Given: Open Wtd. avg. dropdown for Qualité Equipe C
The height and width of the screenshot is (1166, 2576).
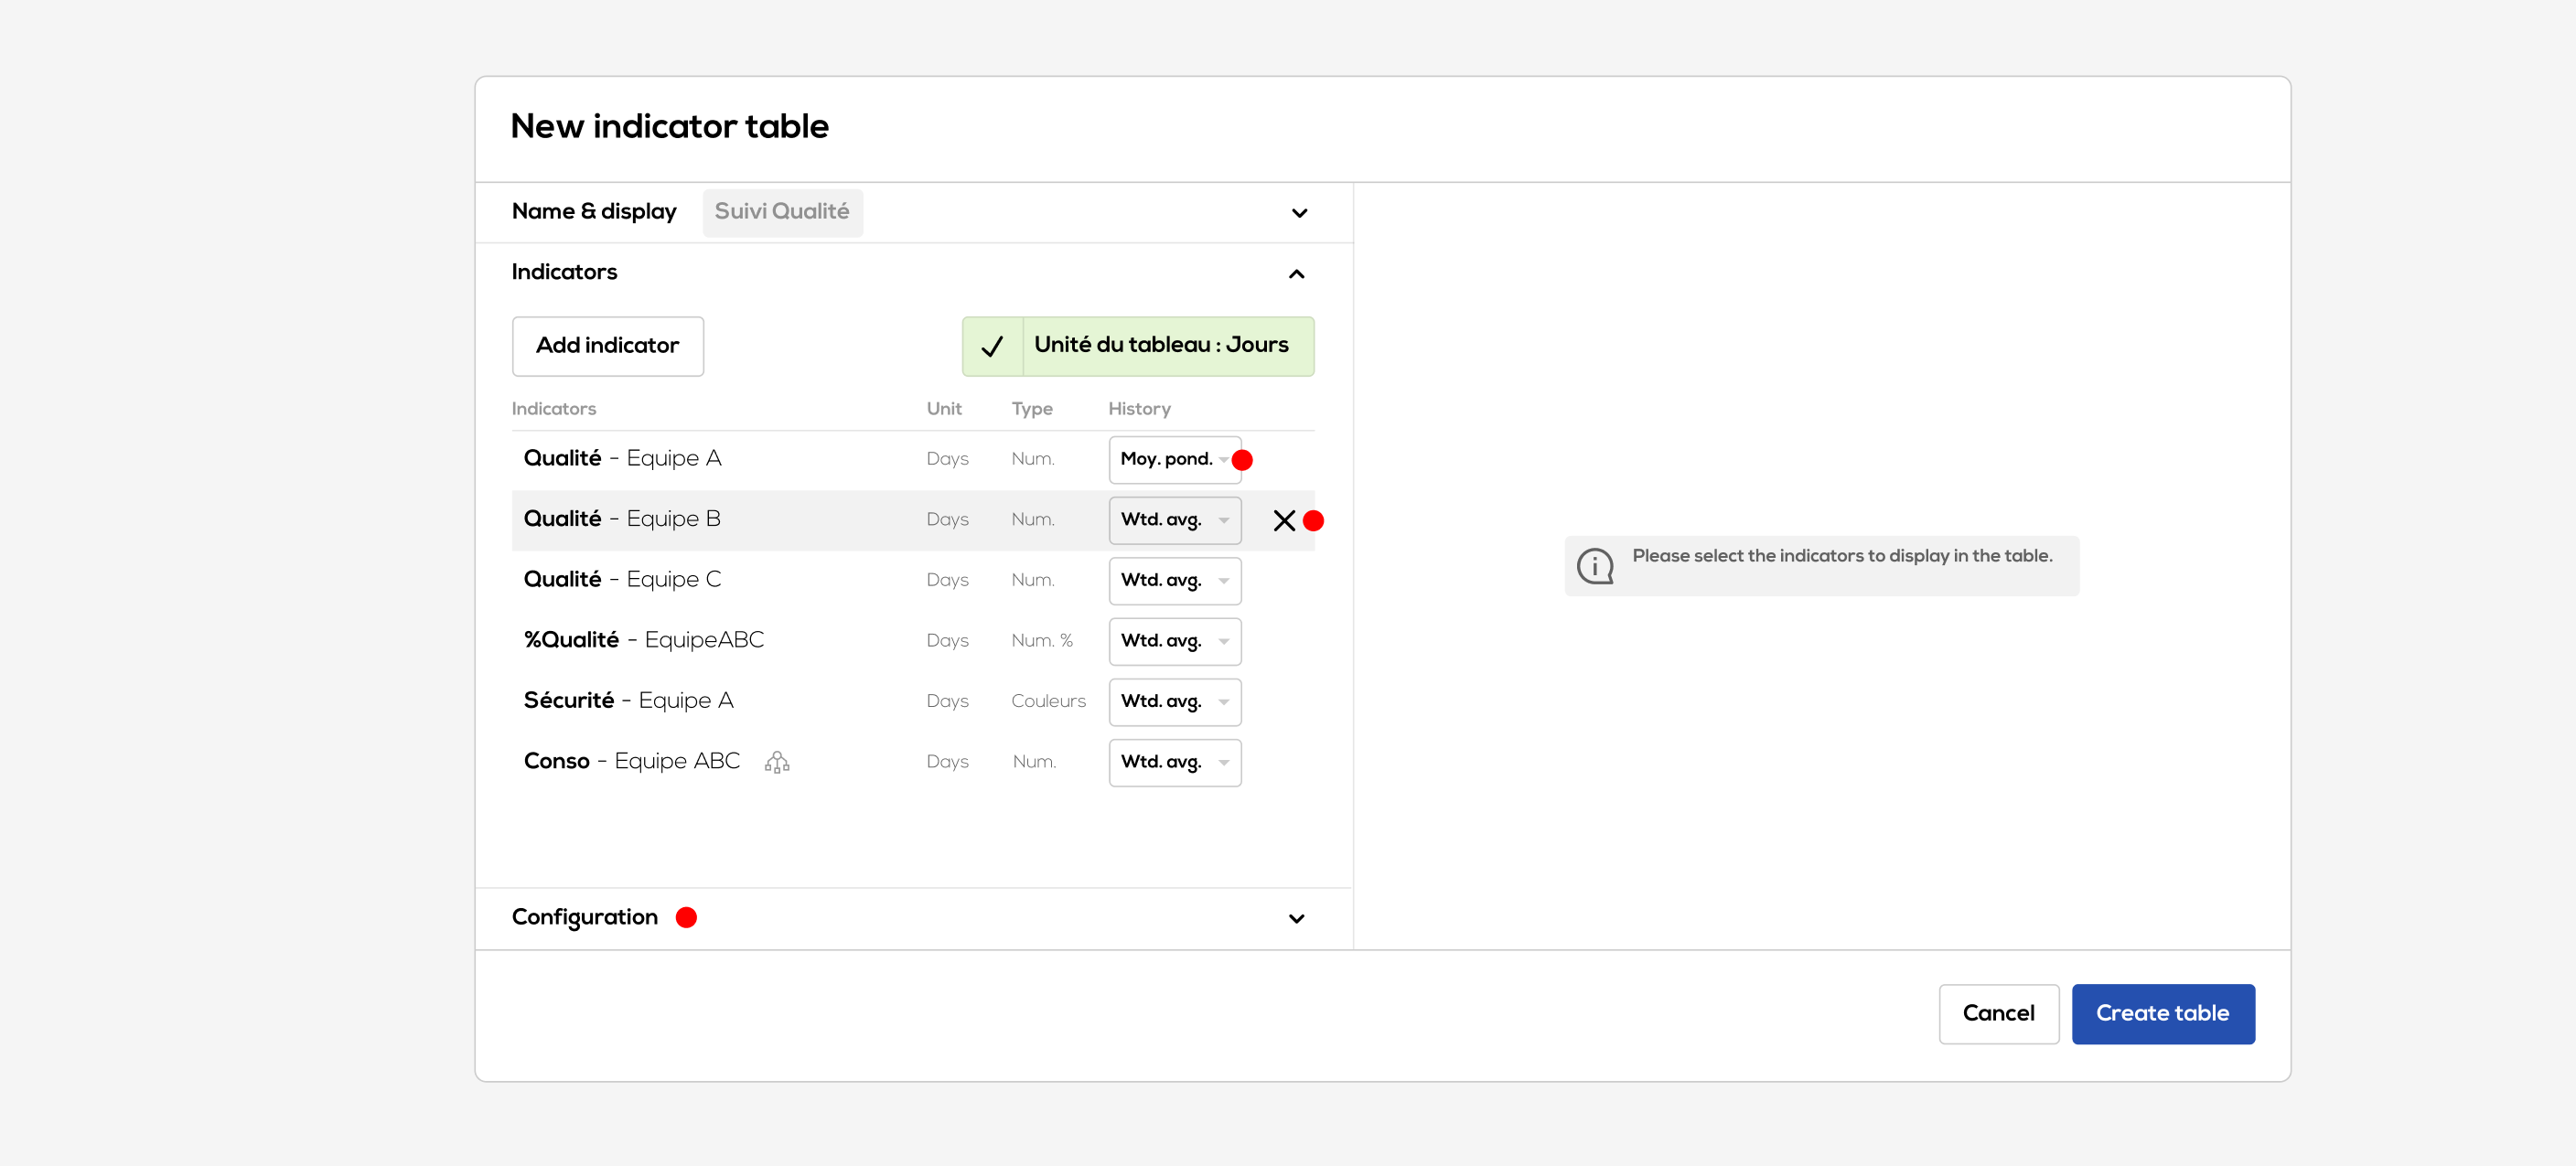Looking at the screenshot, I should click(x=1174, y=581).
